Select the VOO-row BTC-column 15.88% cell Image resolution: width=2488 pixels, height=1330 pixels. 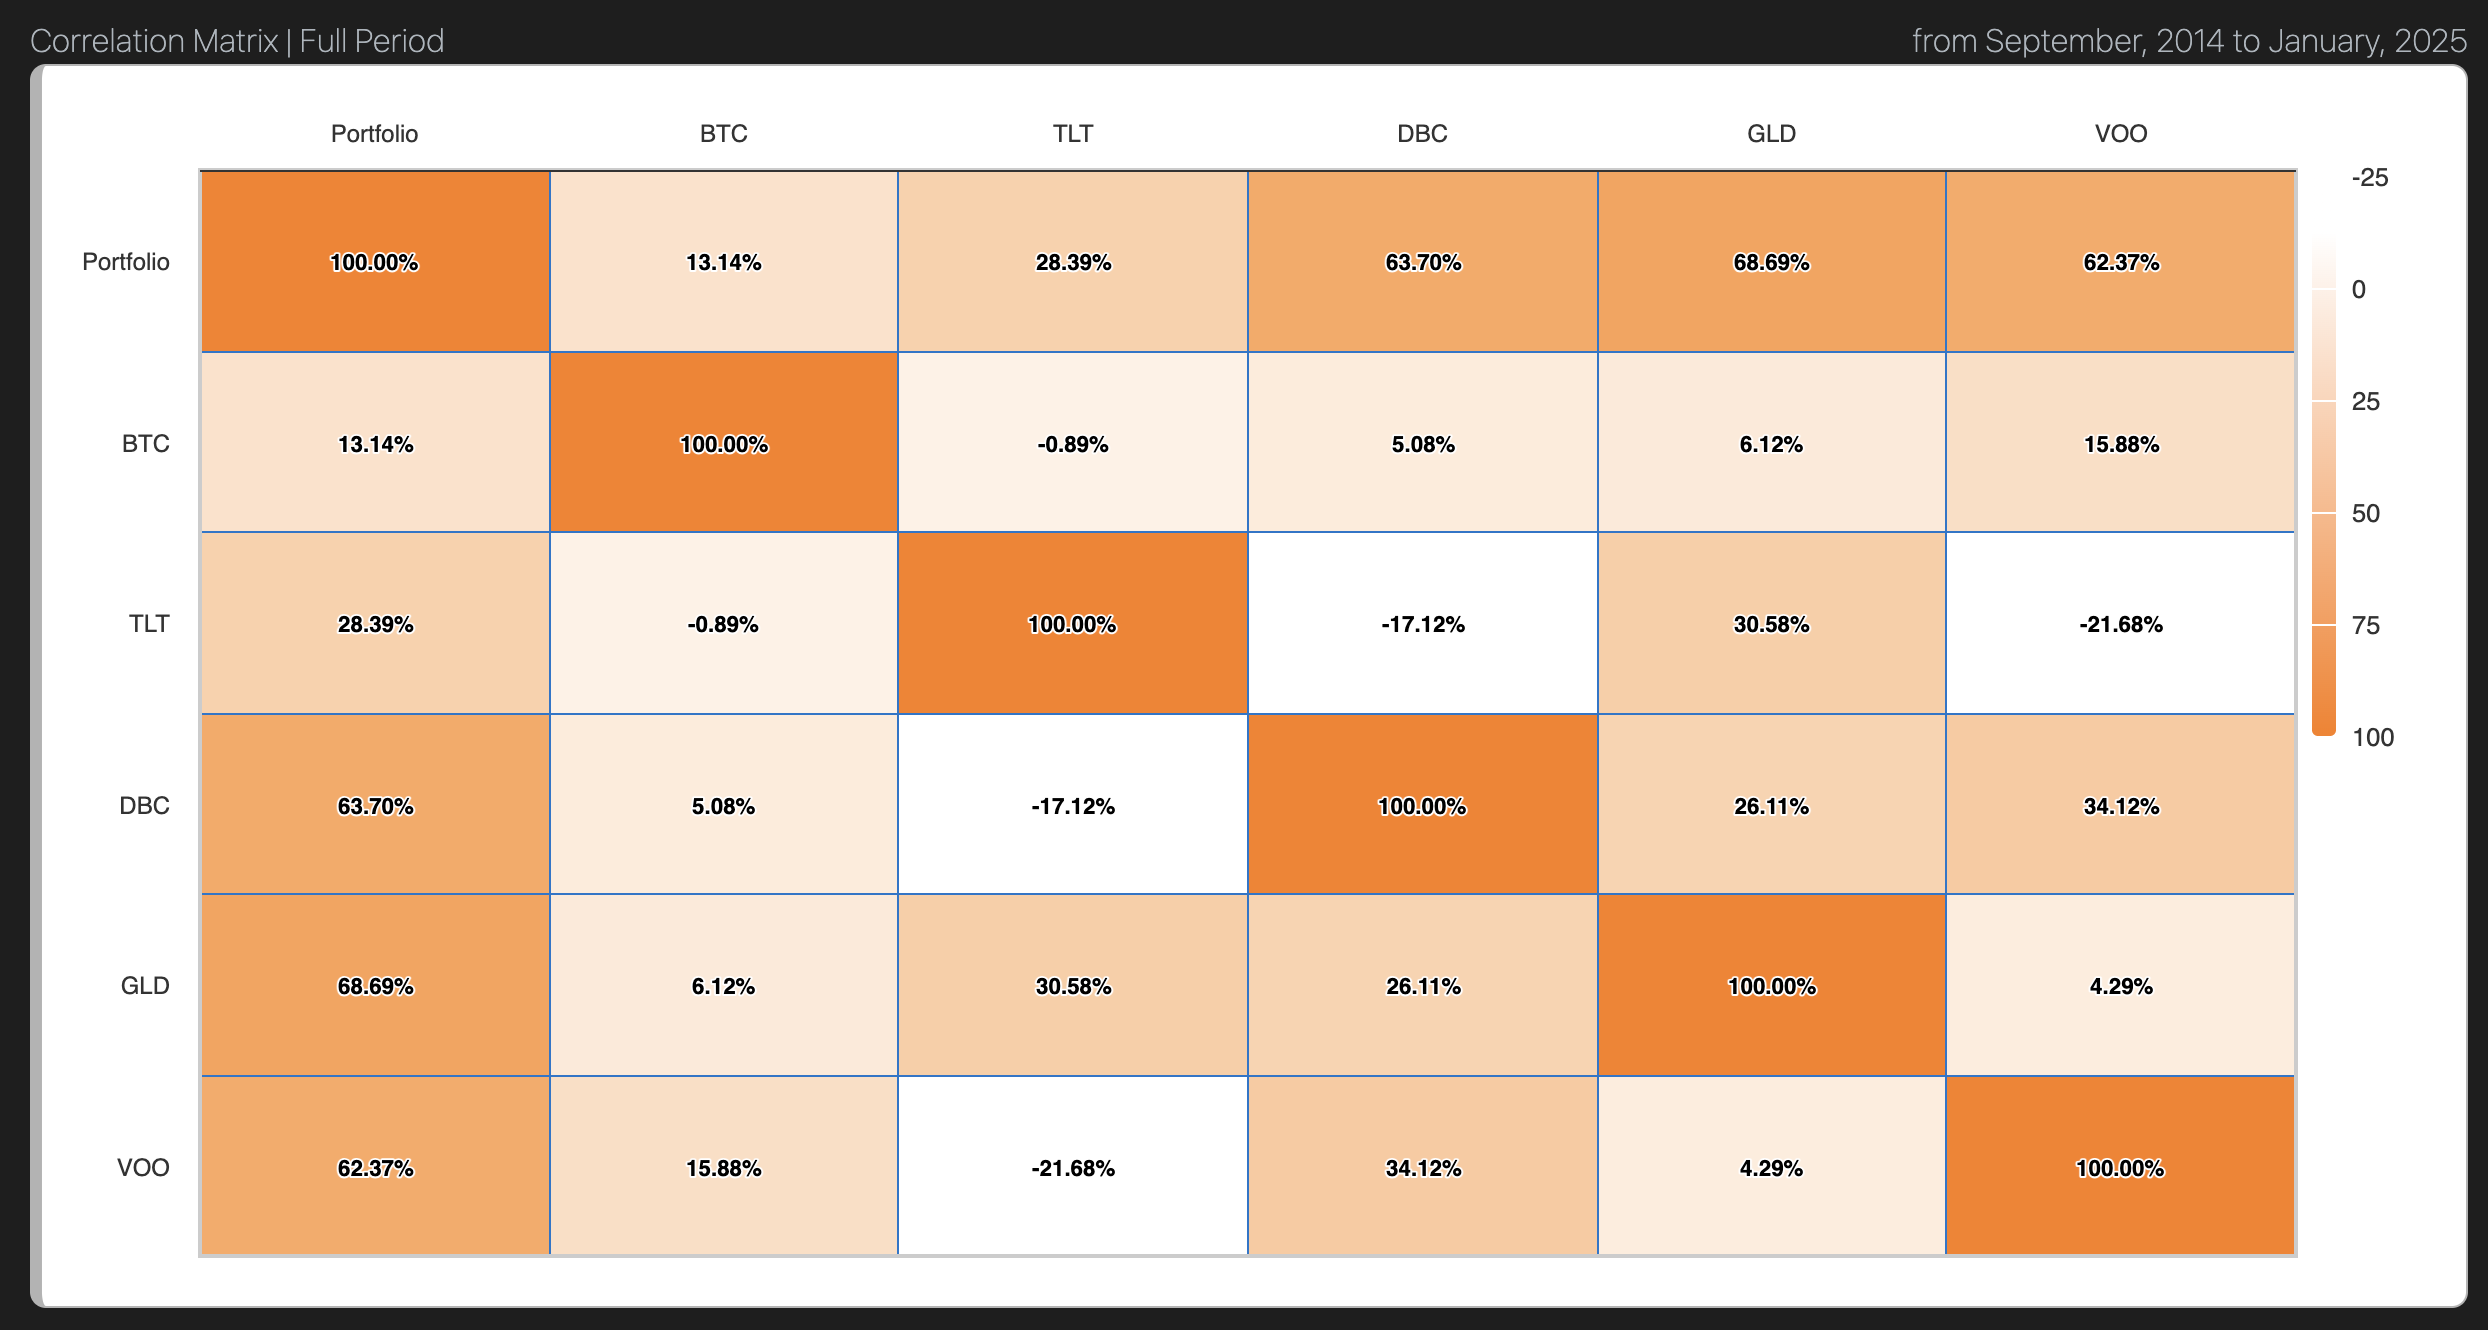coord(723,1168)
